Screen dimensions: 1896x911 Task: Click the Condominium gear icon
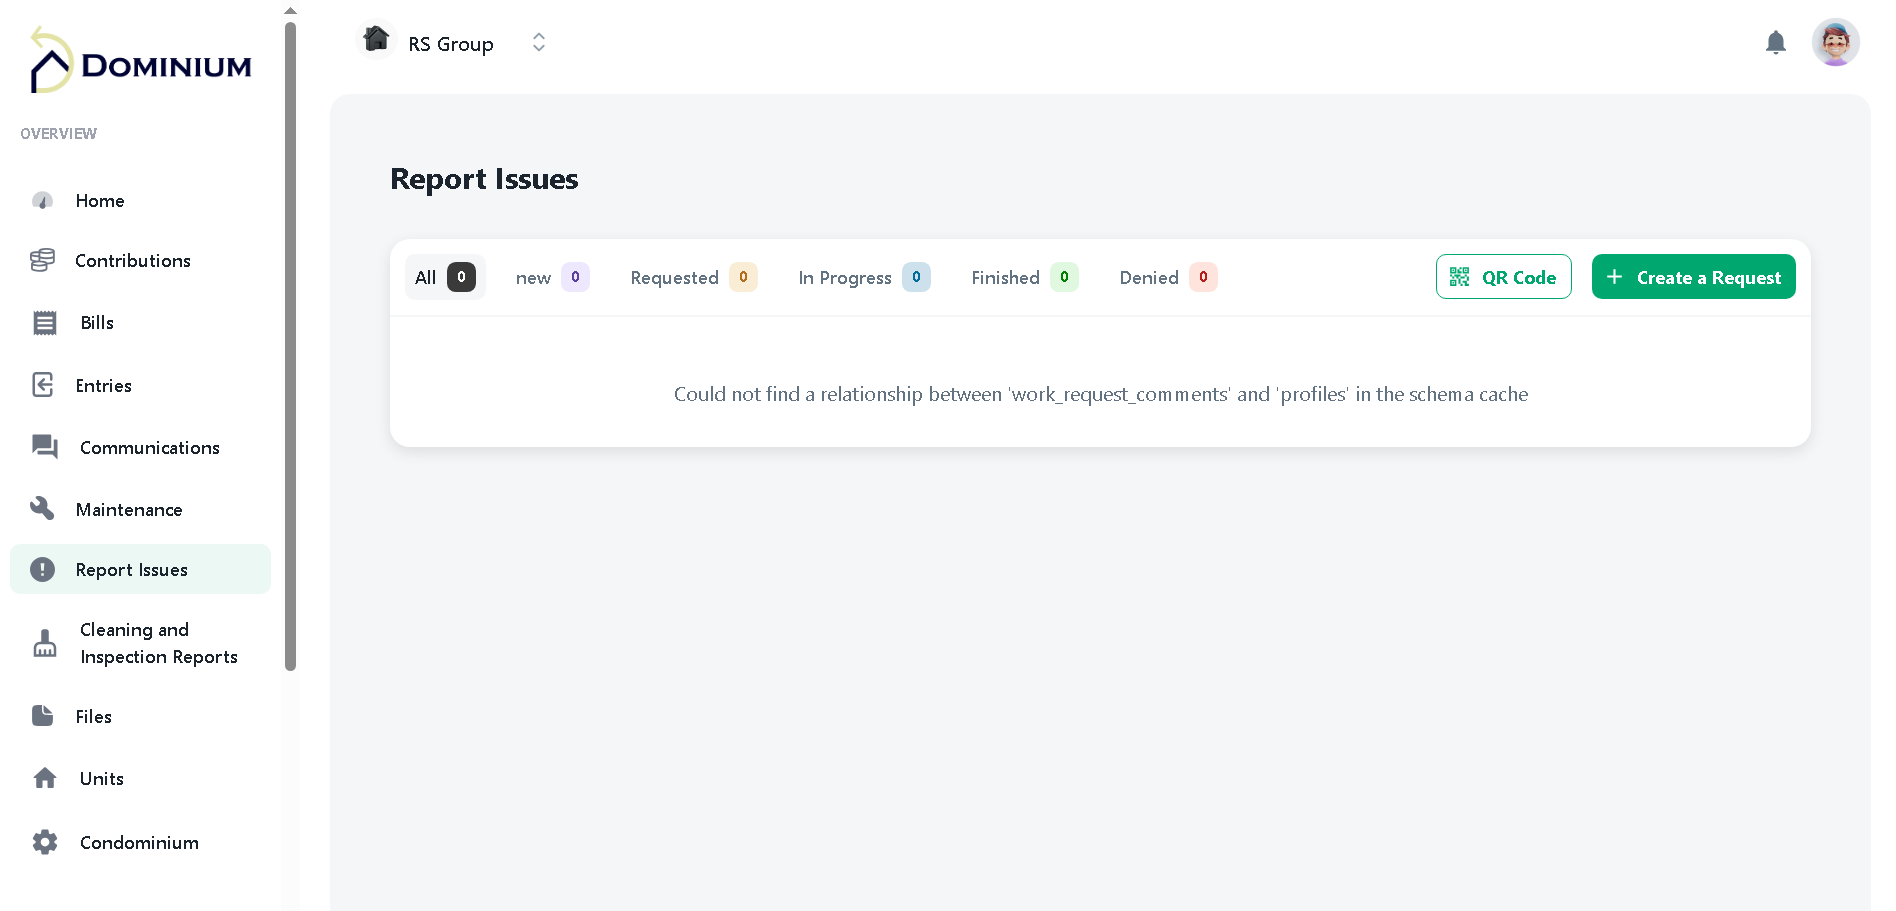(44, 842)
